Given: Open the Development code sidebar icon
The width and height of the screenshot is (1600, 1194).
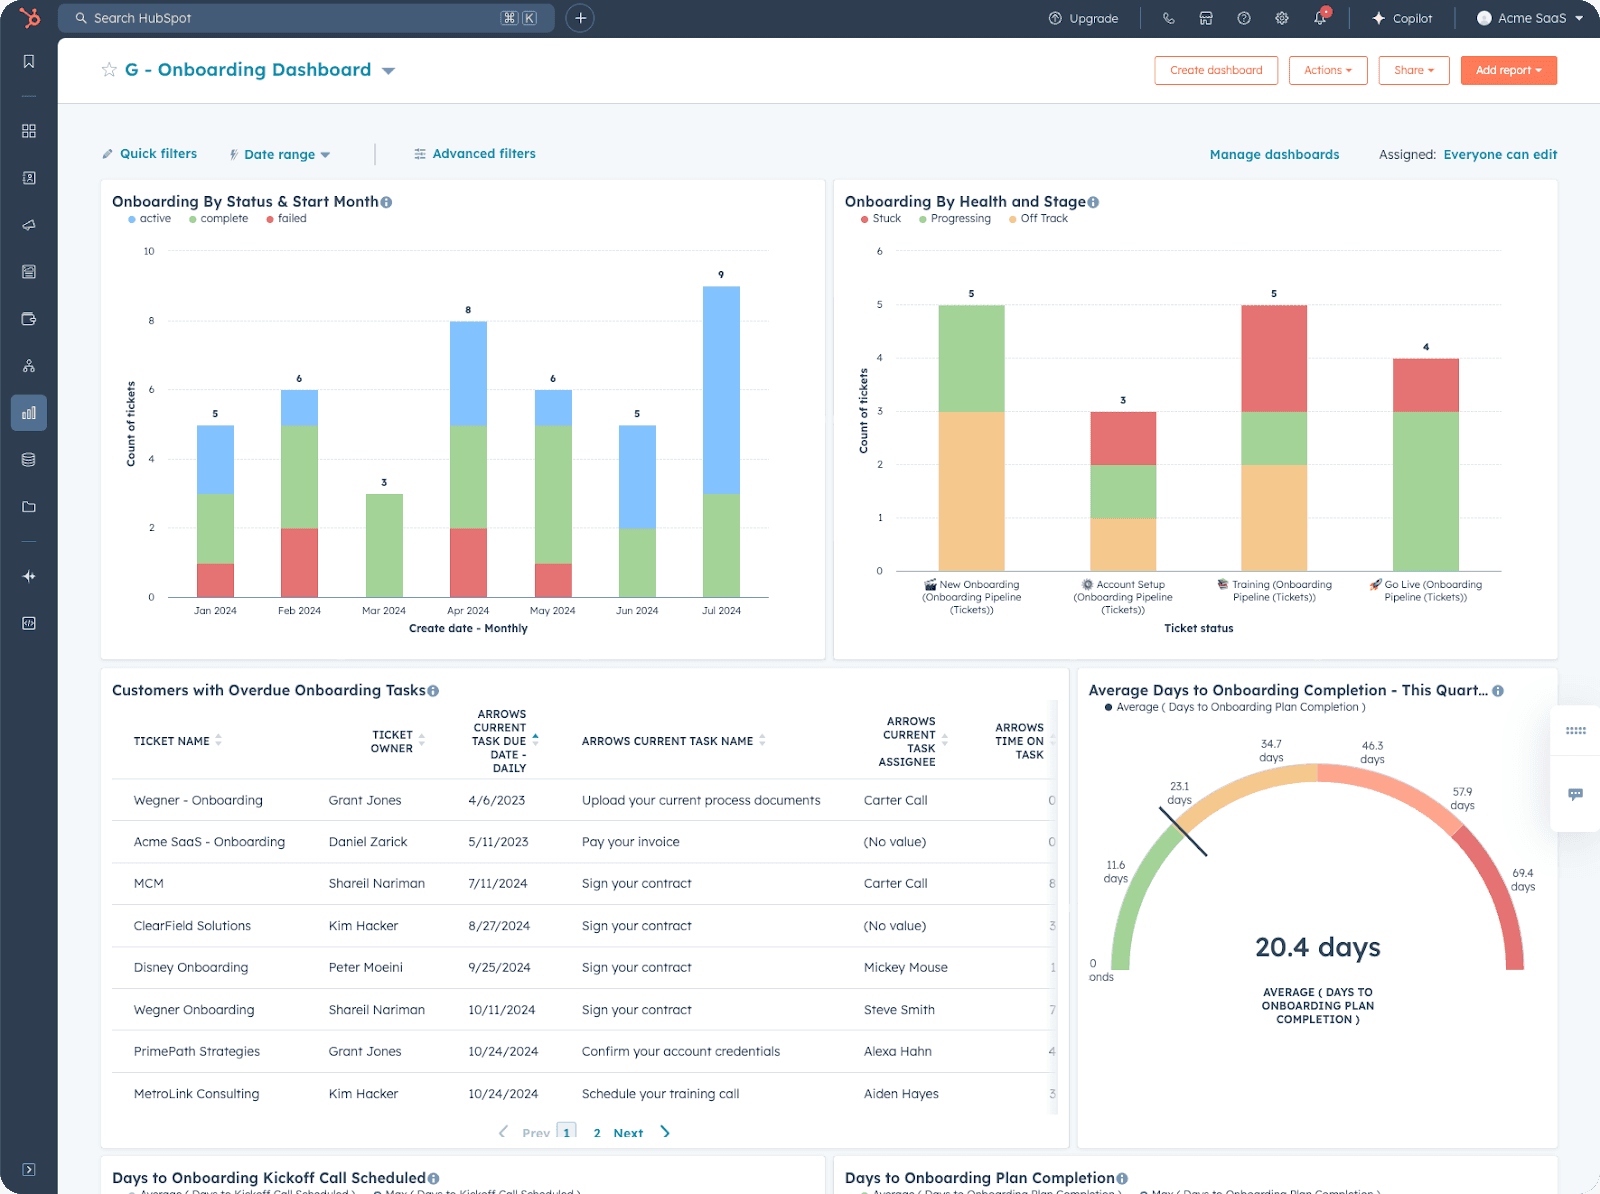Looking at the screenshot, I should [29, 623].
